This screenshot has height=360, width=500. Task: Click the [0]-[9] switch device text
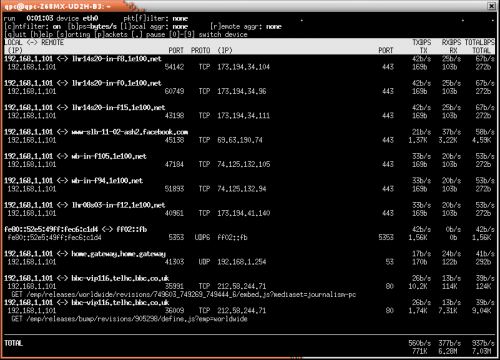pyautogui.click(x=208, y=34)
